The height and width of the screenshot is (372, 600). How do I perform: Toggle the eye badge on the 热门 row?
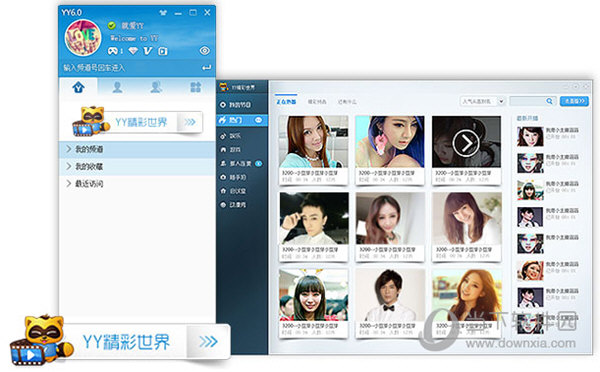point(259,120)
